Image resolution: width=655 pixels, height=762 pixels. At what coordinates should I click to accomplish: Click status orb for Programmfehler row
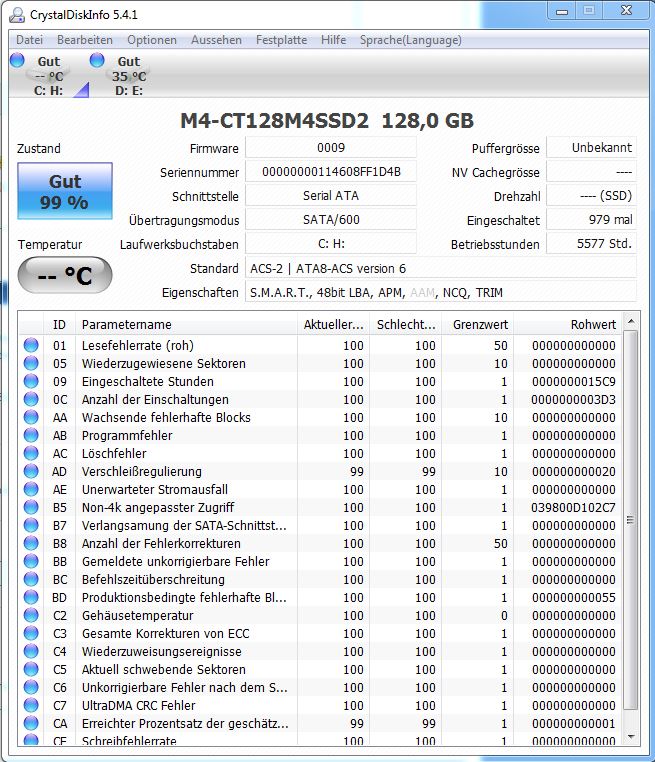pos(31,435)
